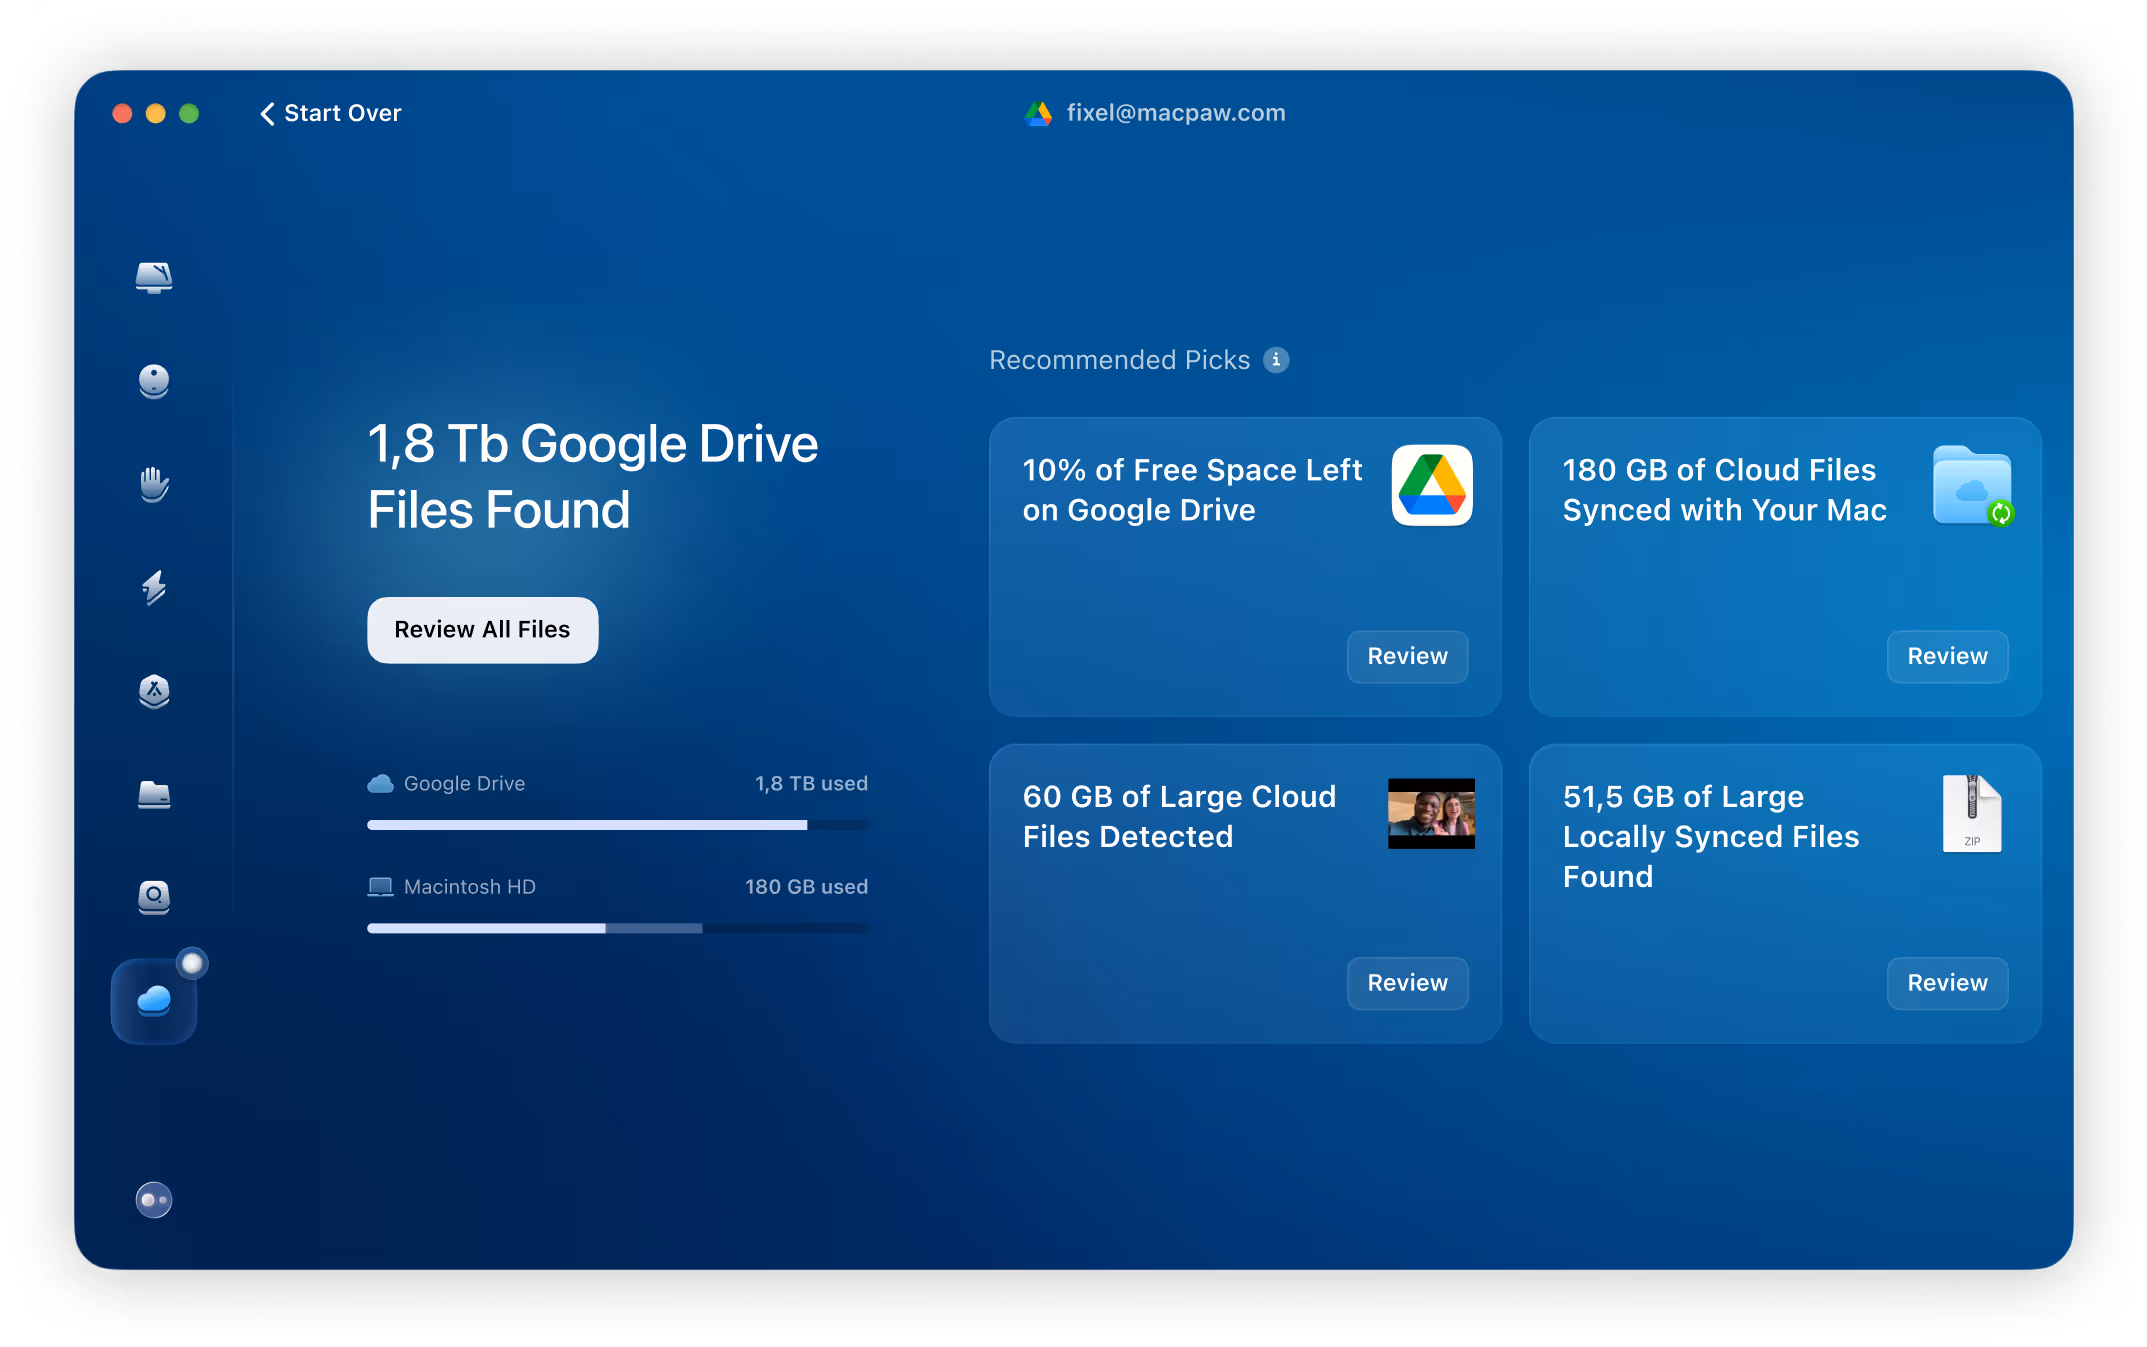
Task: Click the Review All Files button
Action: pos(483,630)
